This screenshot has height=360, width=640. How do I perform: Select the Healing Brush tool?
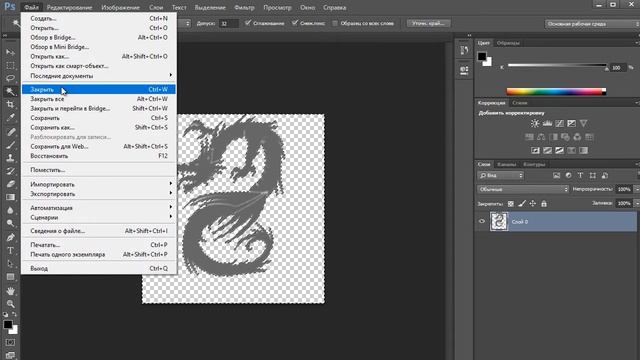pyautogui.click(x=10, y=131)
